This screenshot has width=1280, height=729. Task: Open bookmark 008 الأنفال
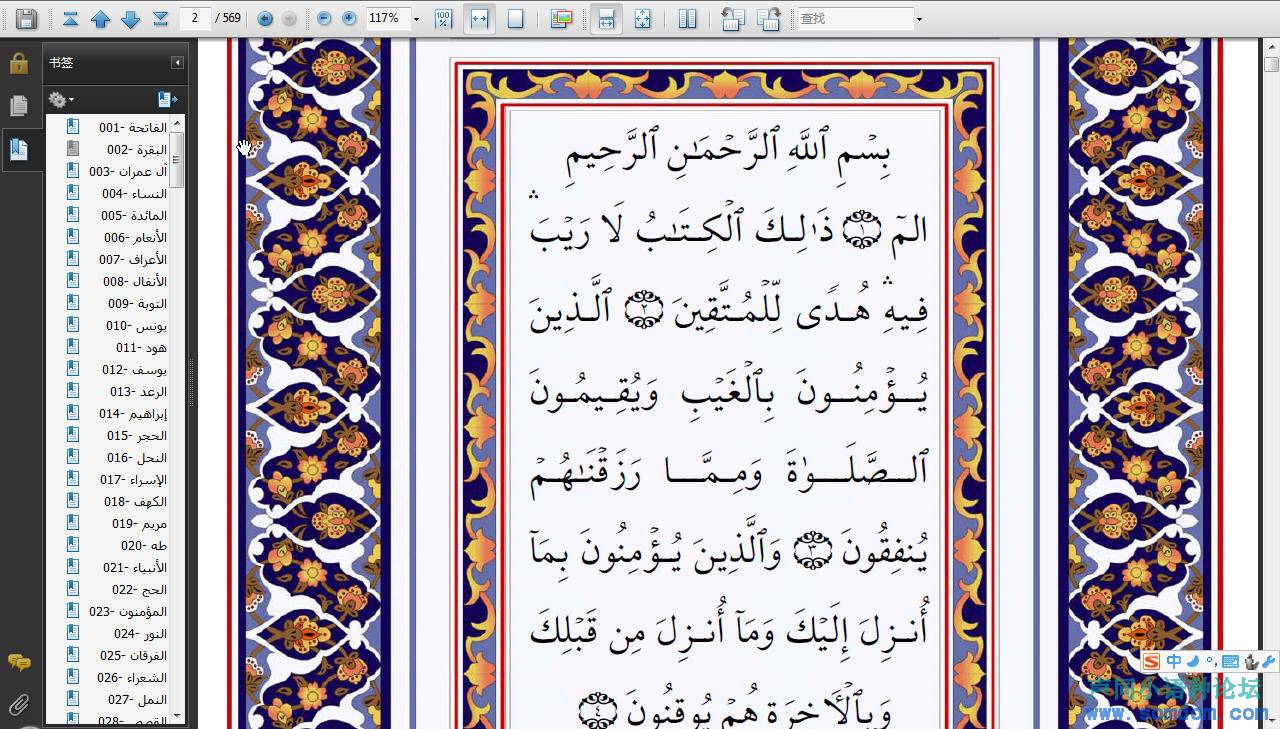point(134,282)
